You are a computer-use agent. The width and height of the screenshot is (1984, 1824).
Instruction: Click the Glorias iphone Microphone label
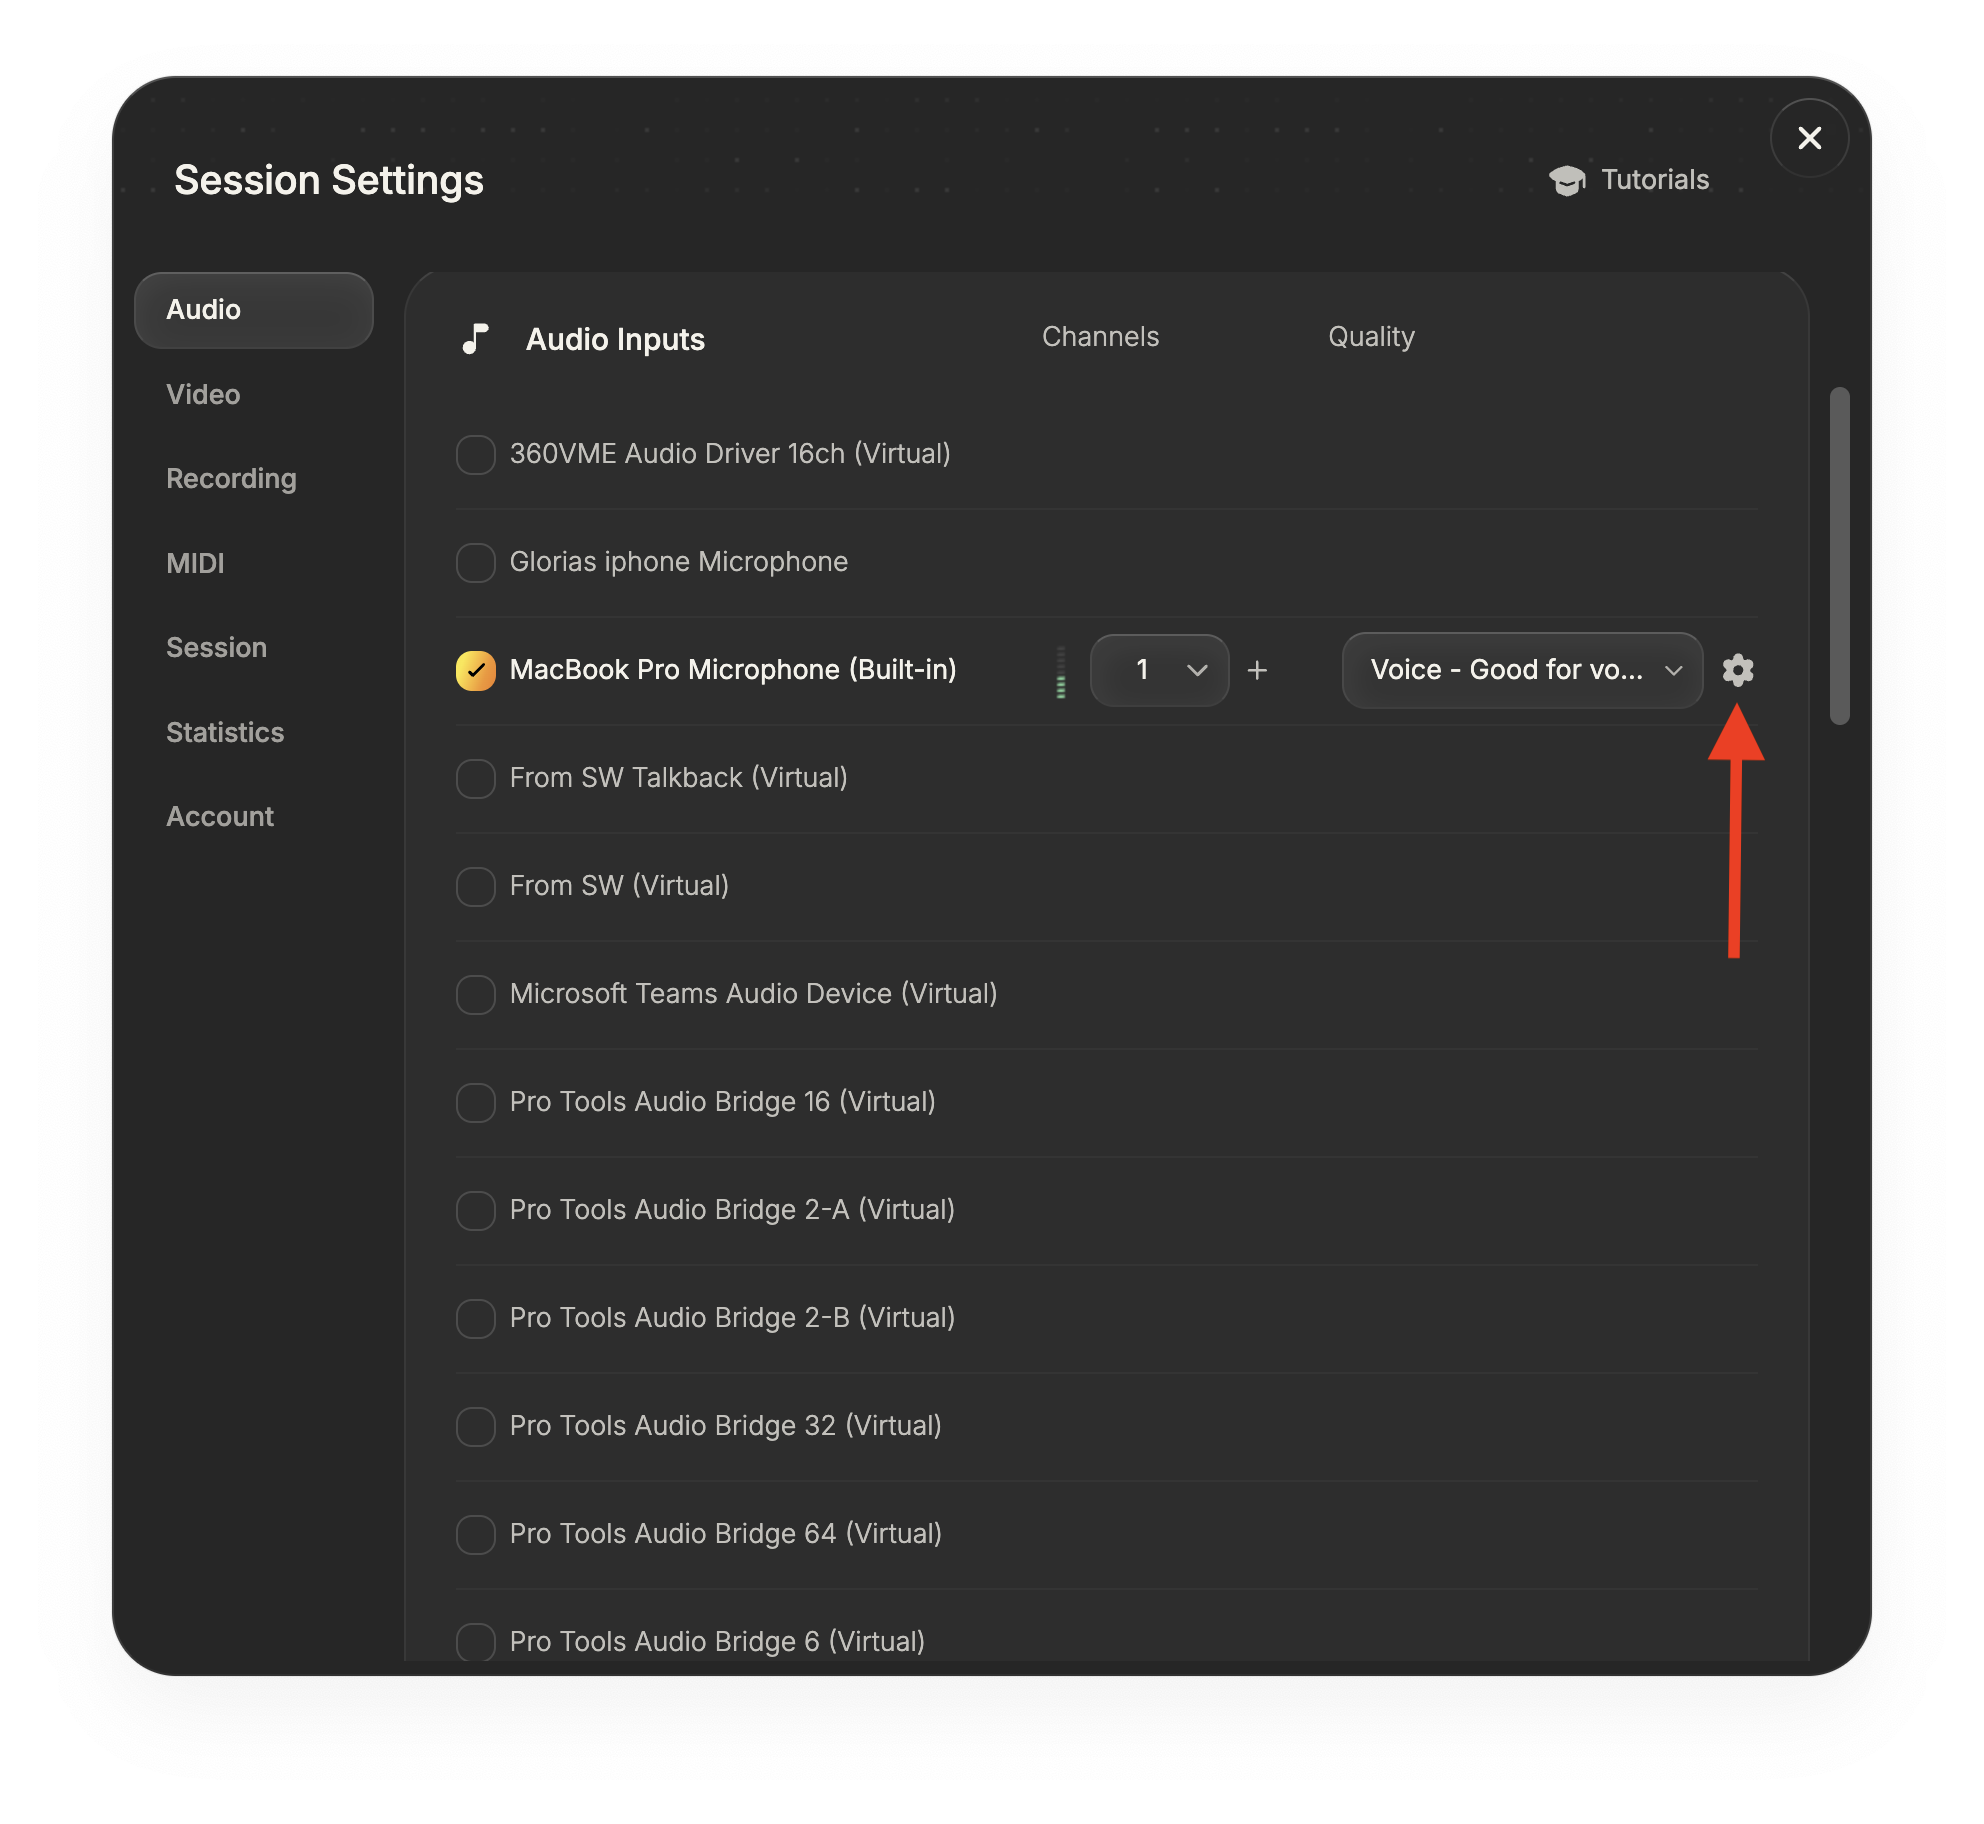tap(679, 562)
